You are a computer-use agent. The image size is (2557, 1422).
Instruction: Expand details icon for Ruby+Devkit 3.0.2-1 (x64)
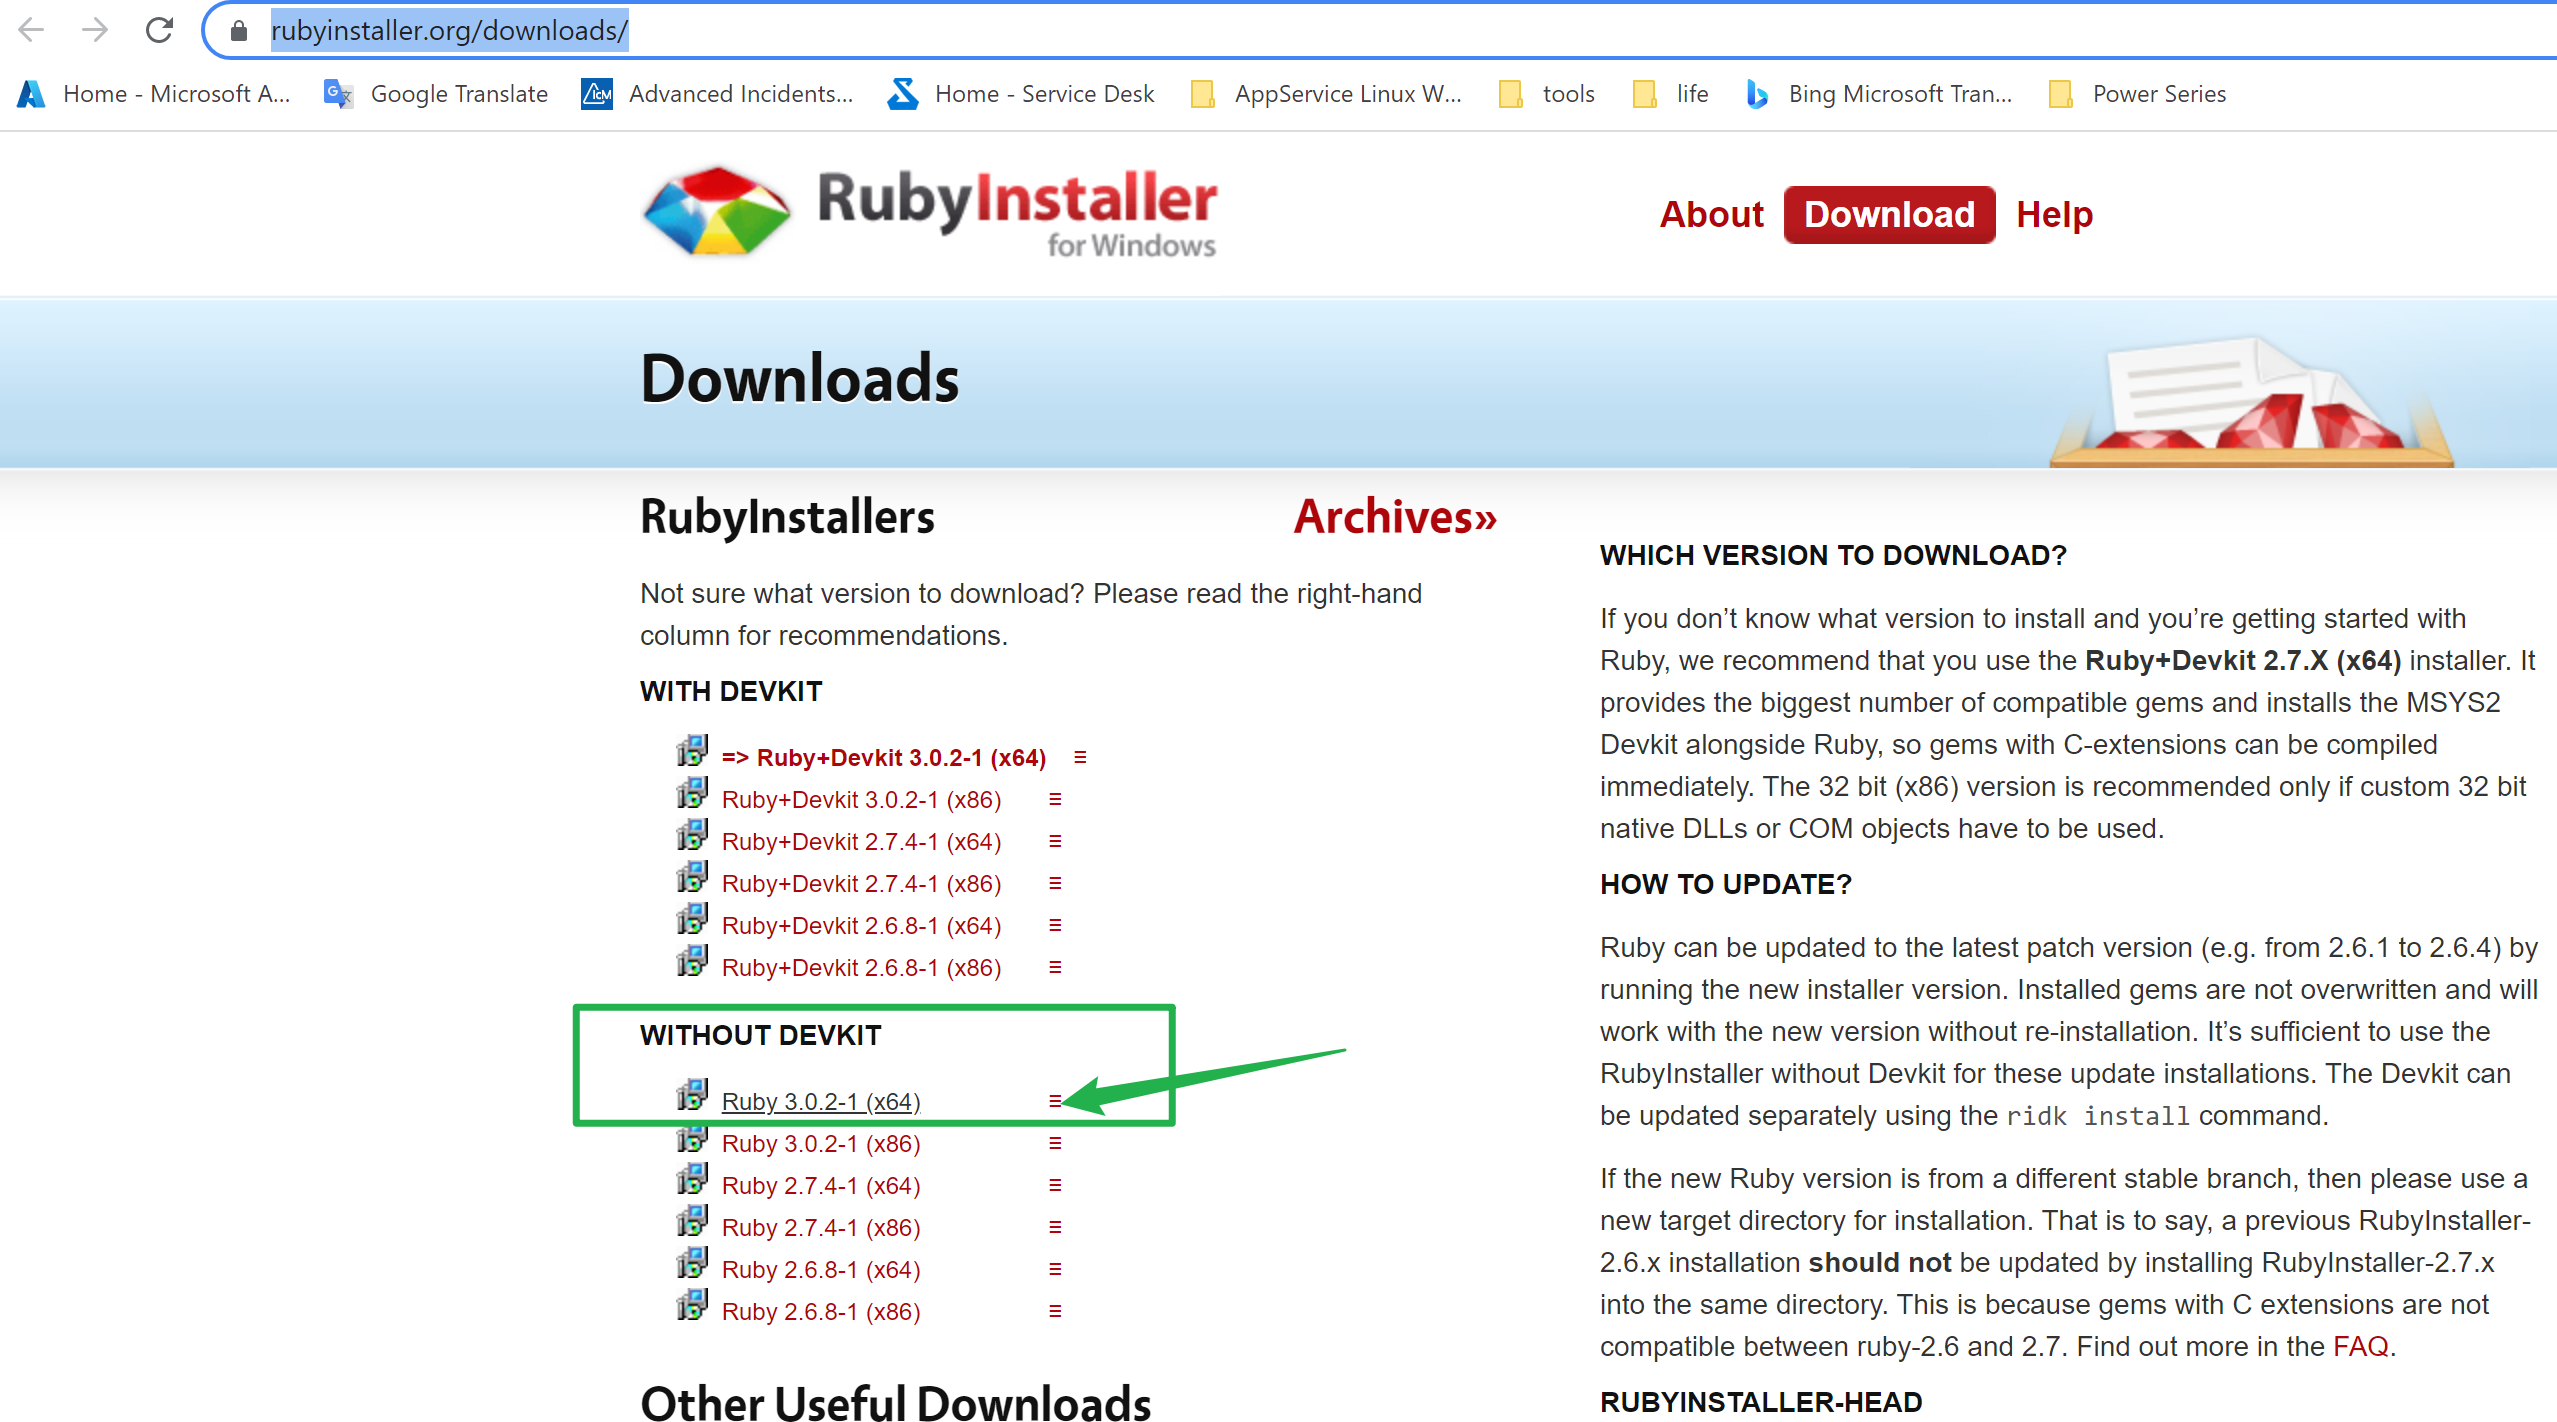(1080, 758)
